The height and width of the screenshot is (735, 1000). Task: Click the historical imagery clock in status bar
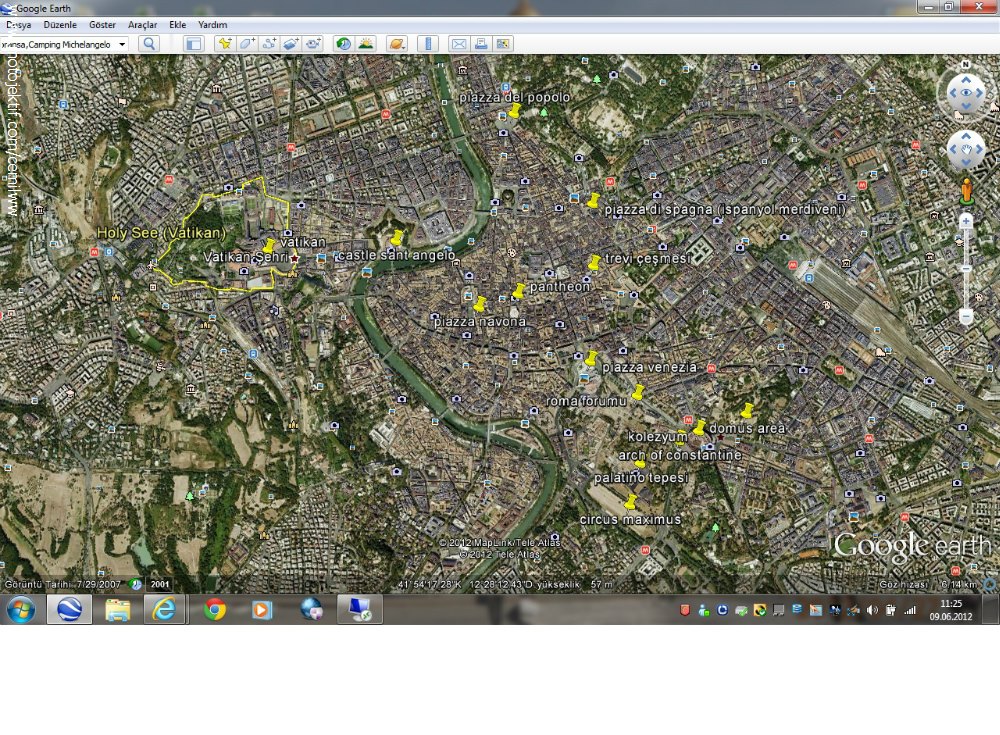135,584
